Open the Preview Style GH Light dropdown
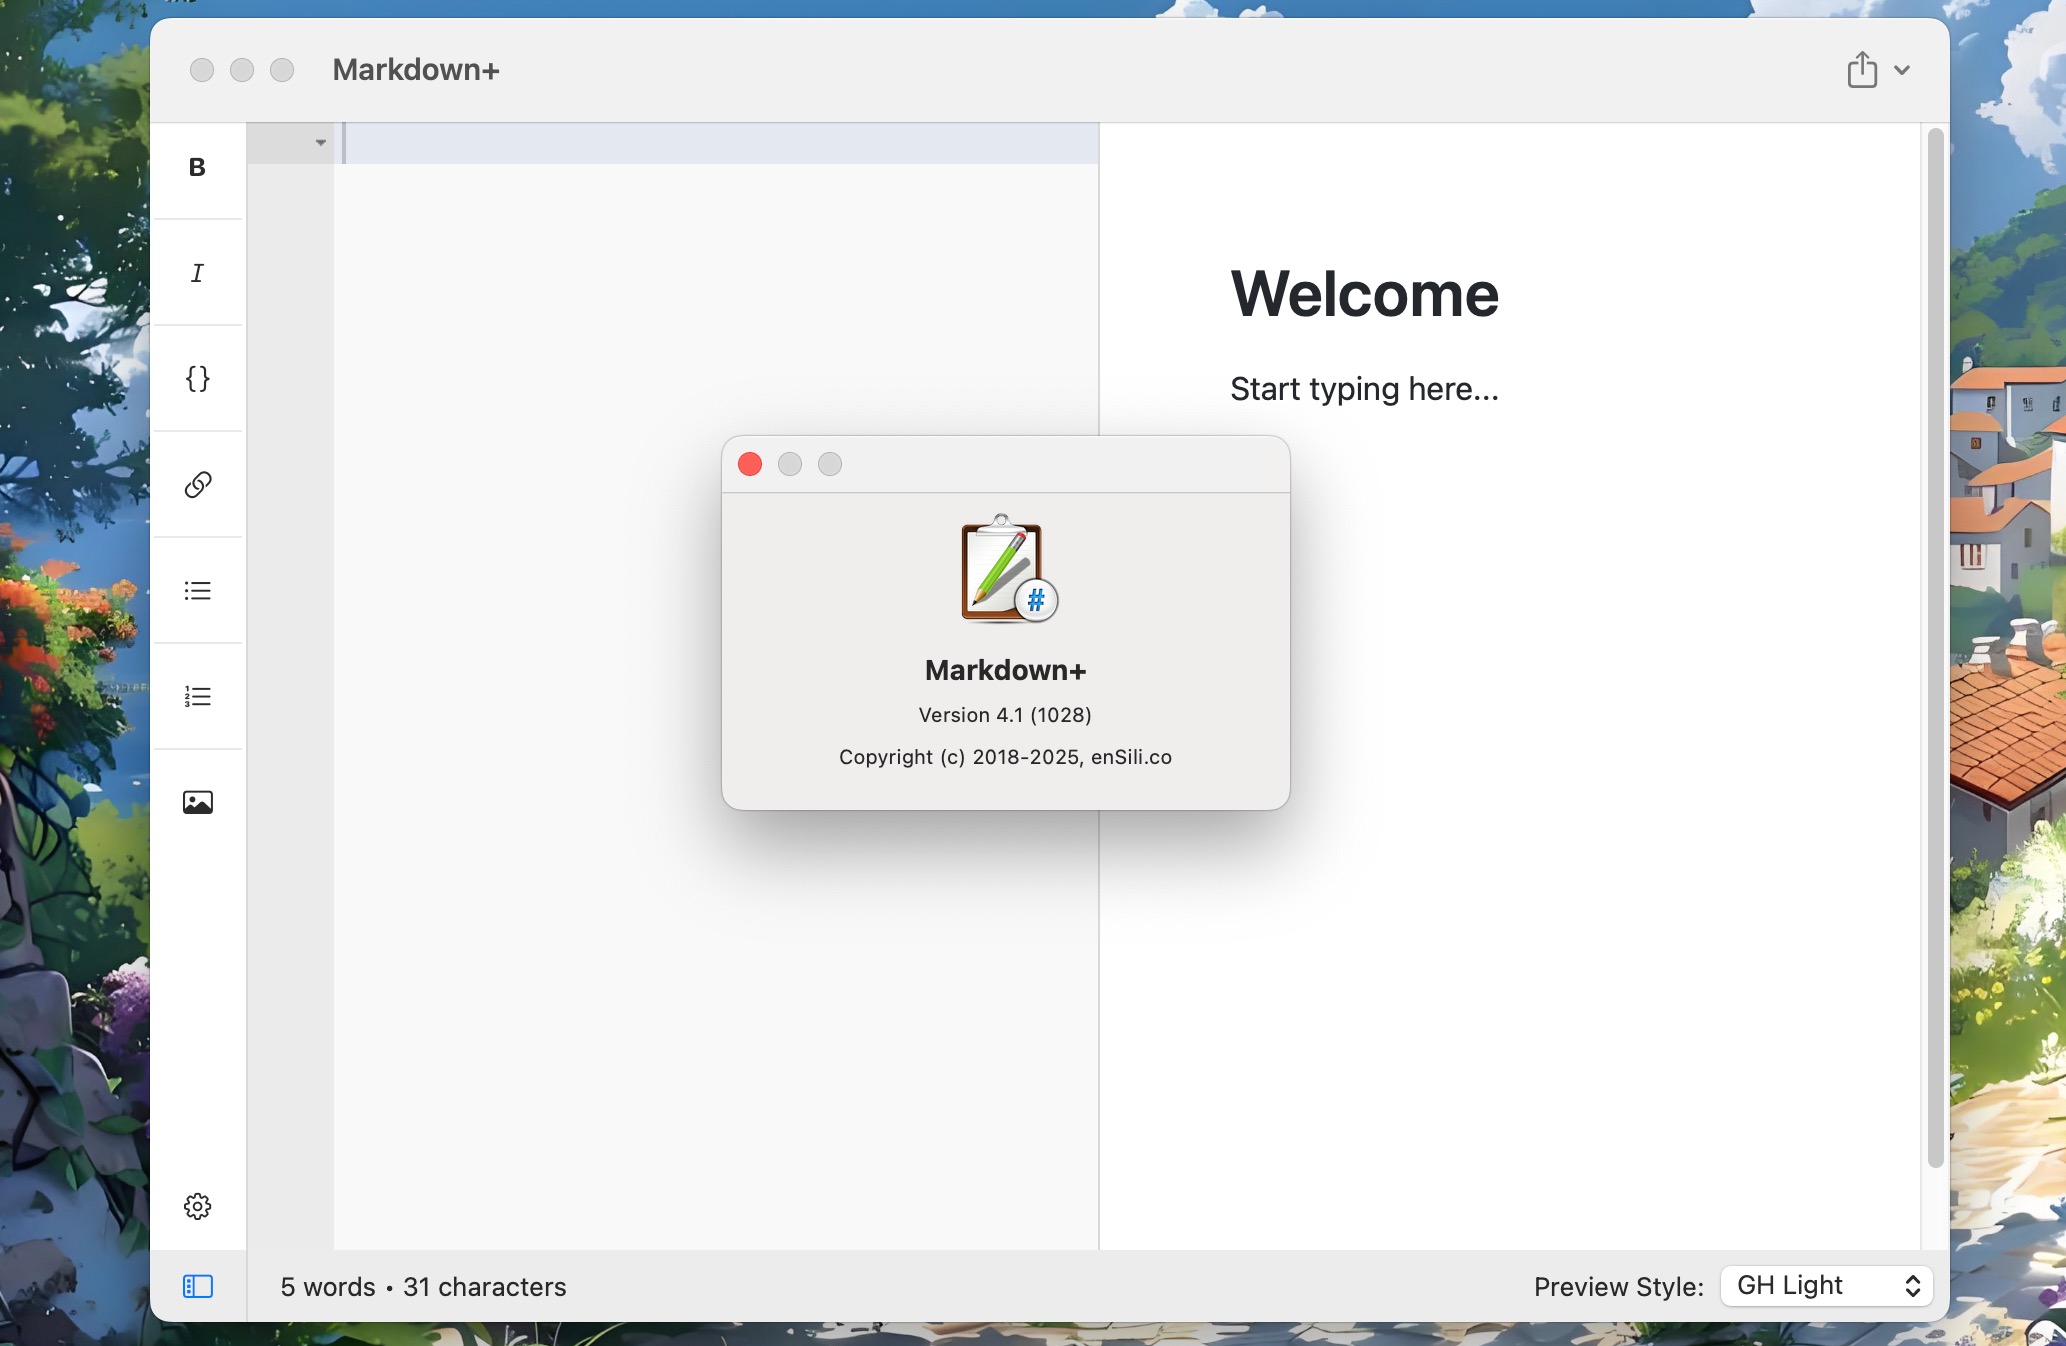Viewport: 2066px width, 1346px height. [x=1826, y=1286]
